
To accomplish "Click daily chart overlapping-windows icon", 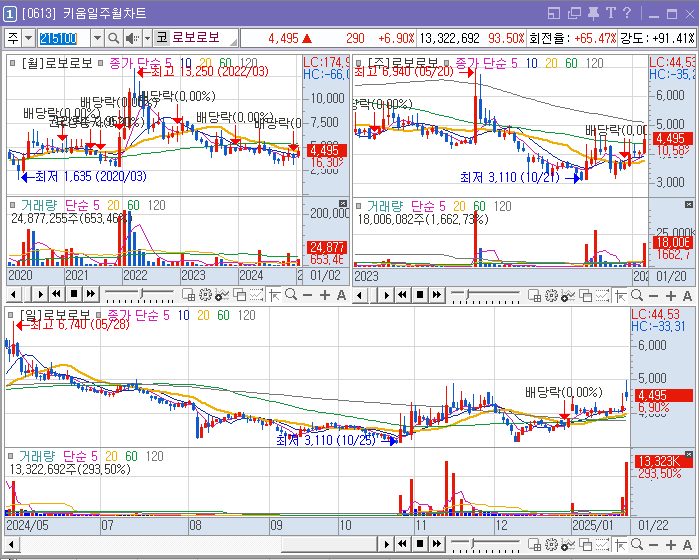I will 585,544.
